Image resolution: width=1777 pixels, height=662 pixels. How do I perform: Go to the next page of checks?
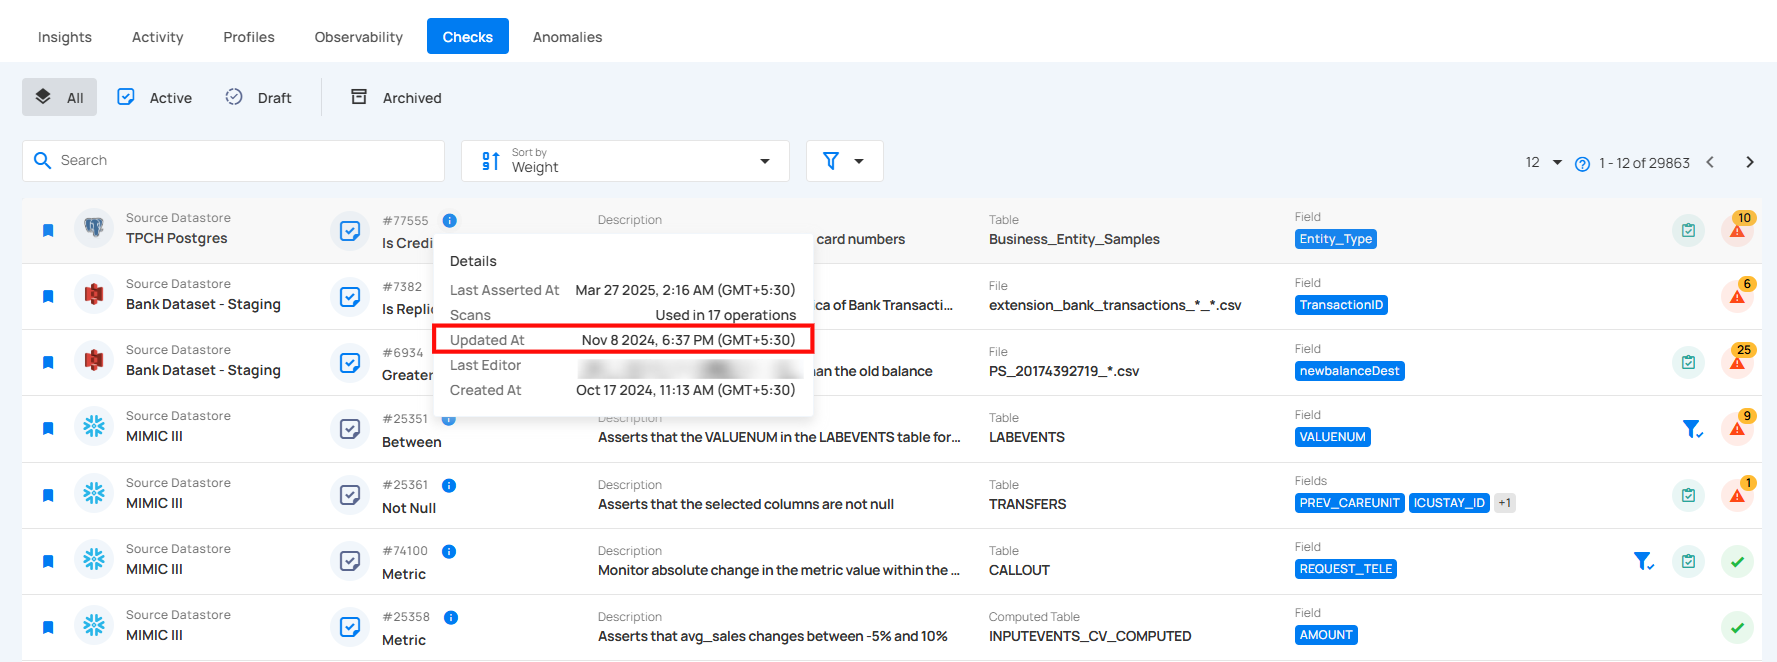(x=1749, y=162)
